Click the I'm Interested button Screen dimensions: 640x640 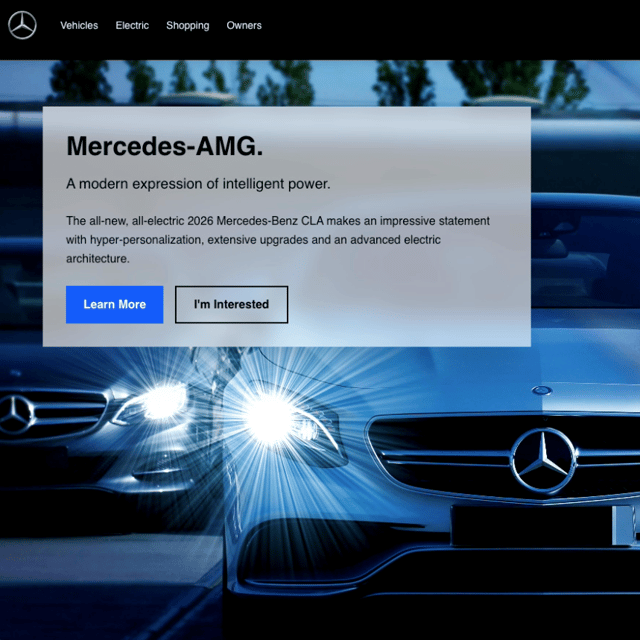click(x=231, y=304)
